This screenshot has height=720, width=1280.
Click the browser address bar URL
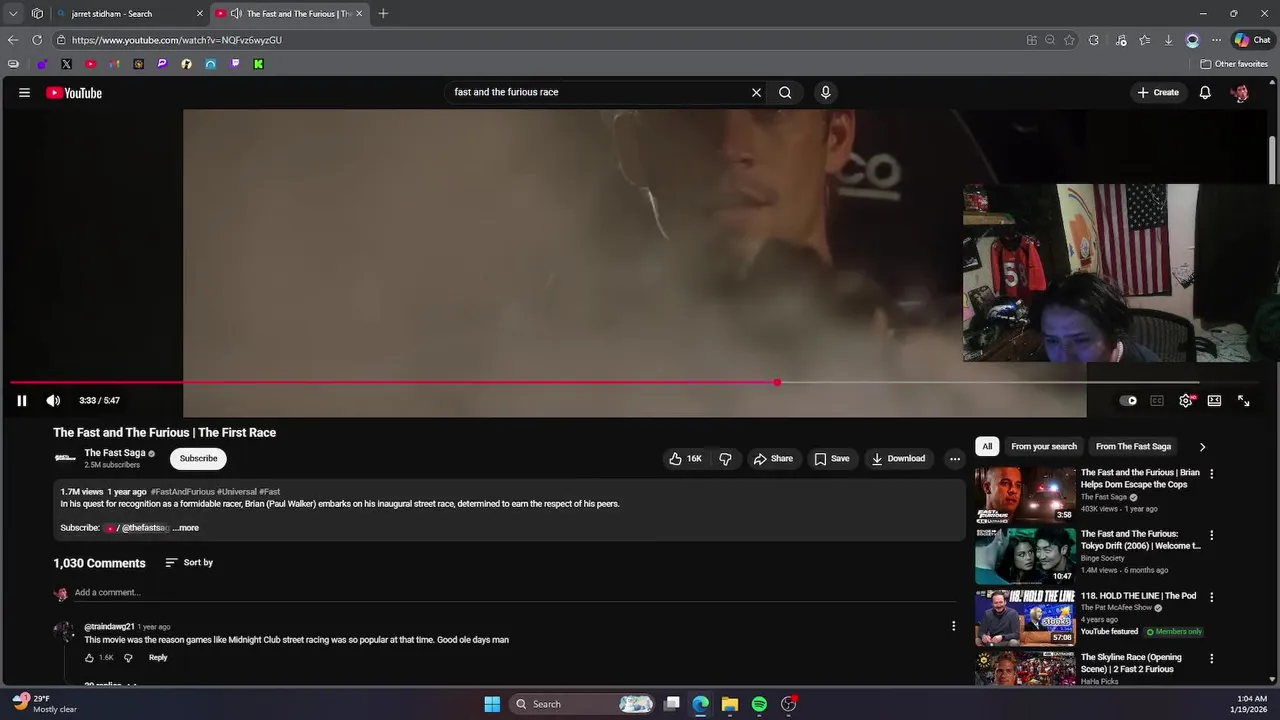point(177,40)
